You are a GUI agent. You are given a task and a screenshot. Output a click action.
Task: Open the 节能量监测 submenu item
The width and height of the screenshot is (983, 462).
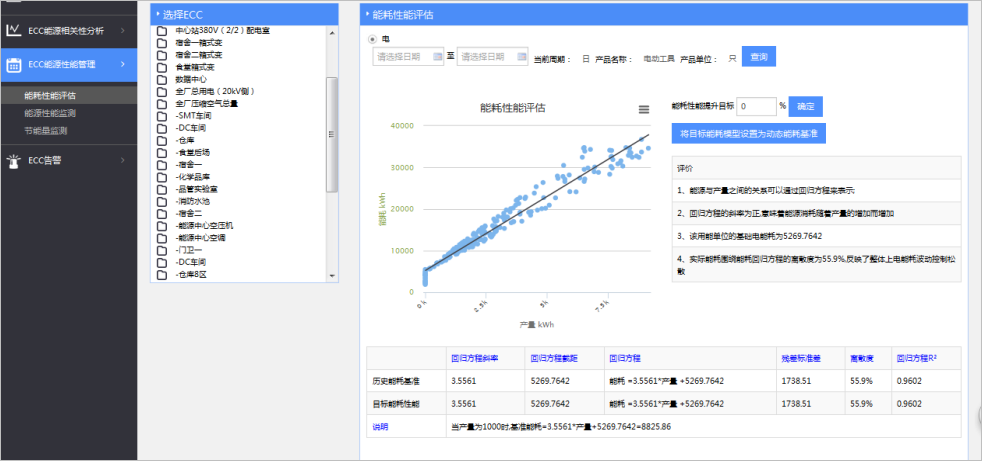click(x=46, y=130)
